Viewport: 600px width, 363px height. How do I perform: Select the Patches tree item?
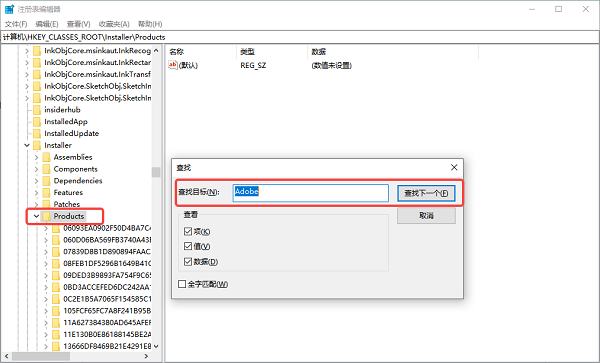pos(67,205)
